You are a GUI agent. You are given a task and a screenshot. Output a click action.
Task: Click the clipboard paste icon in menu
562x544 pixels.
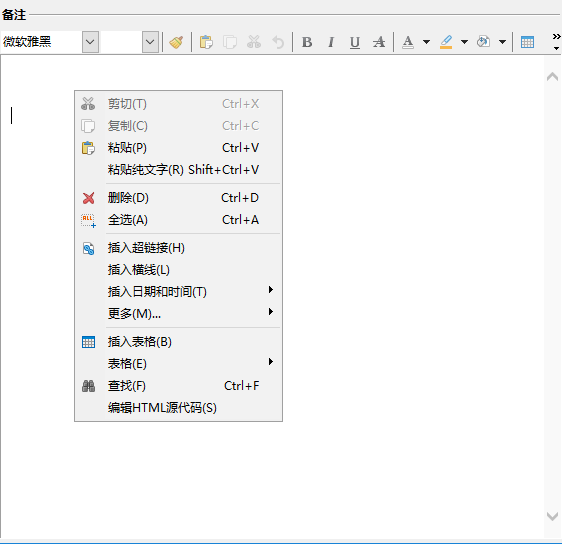[88, 148]
